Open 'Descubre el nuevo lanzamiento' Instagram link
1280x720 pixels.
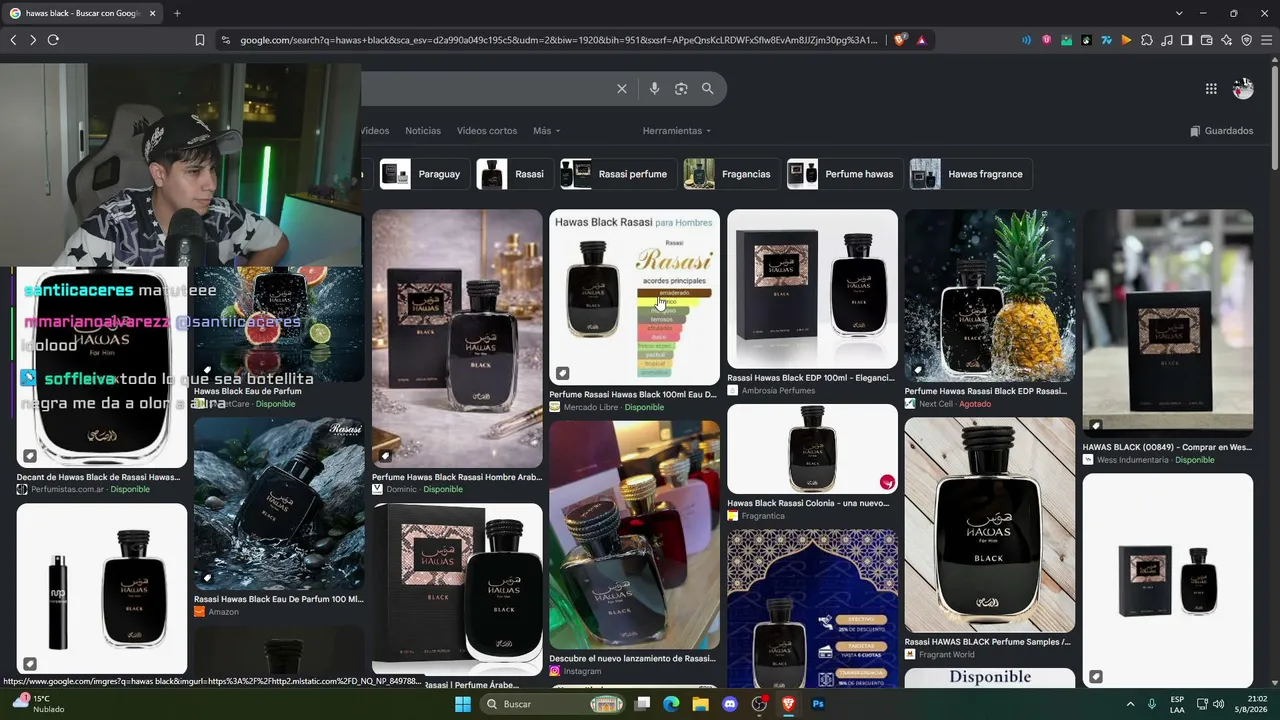pos(633,659)
